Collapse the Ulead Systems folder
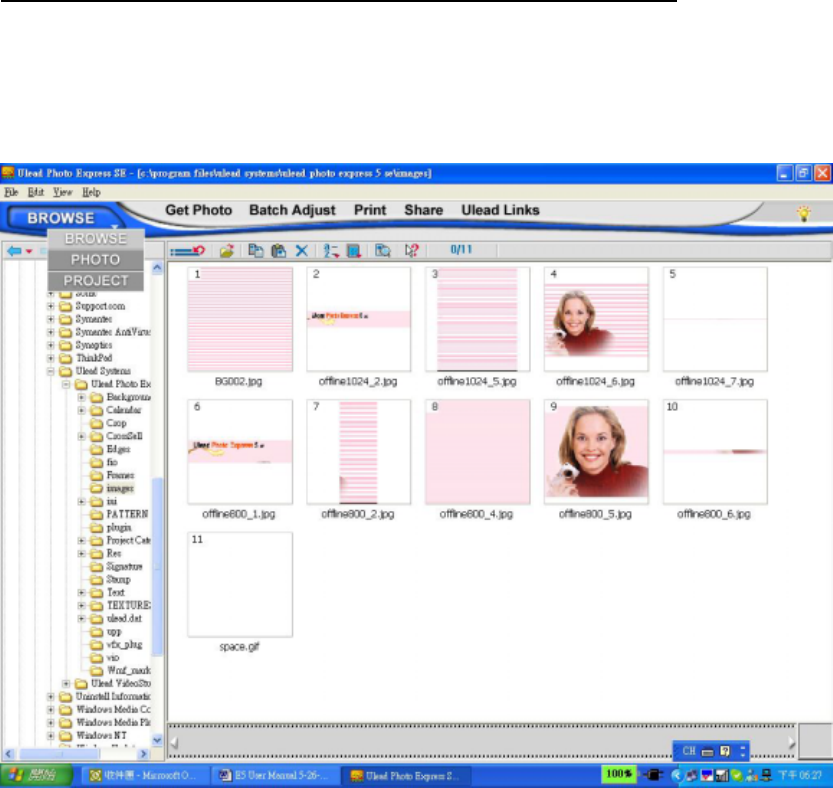The width and height of the screenshot is (833, 788). [x=50, y=371]
